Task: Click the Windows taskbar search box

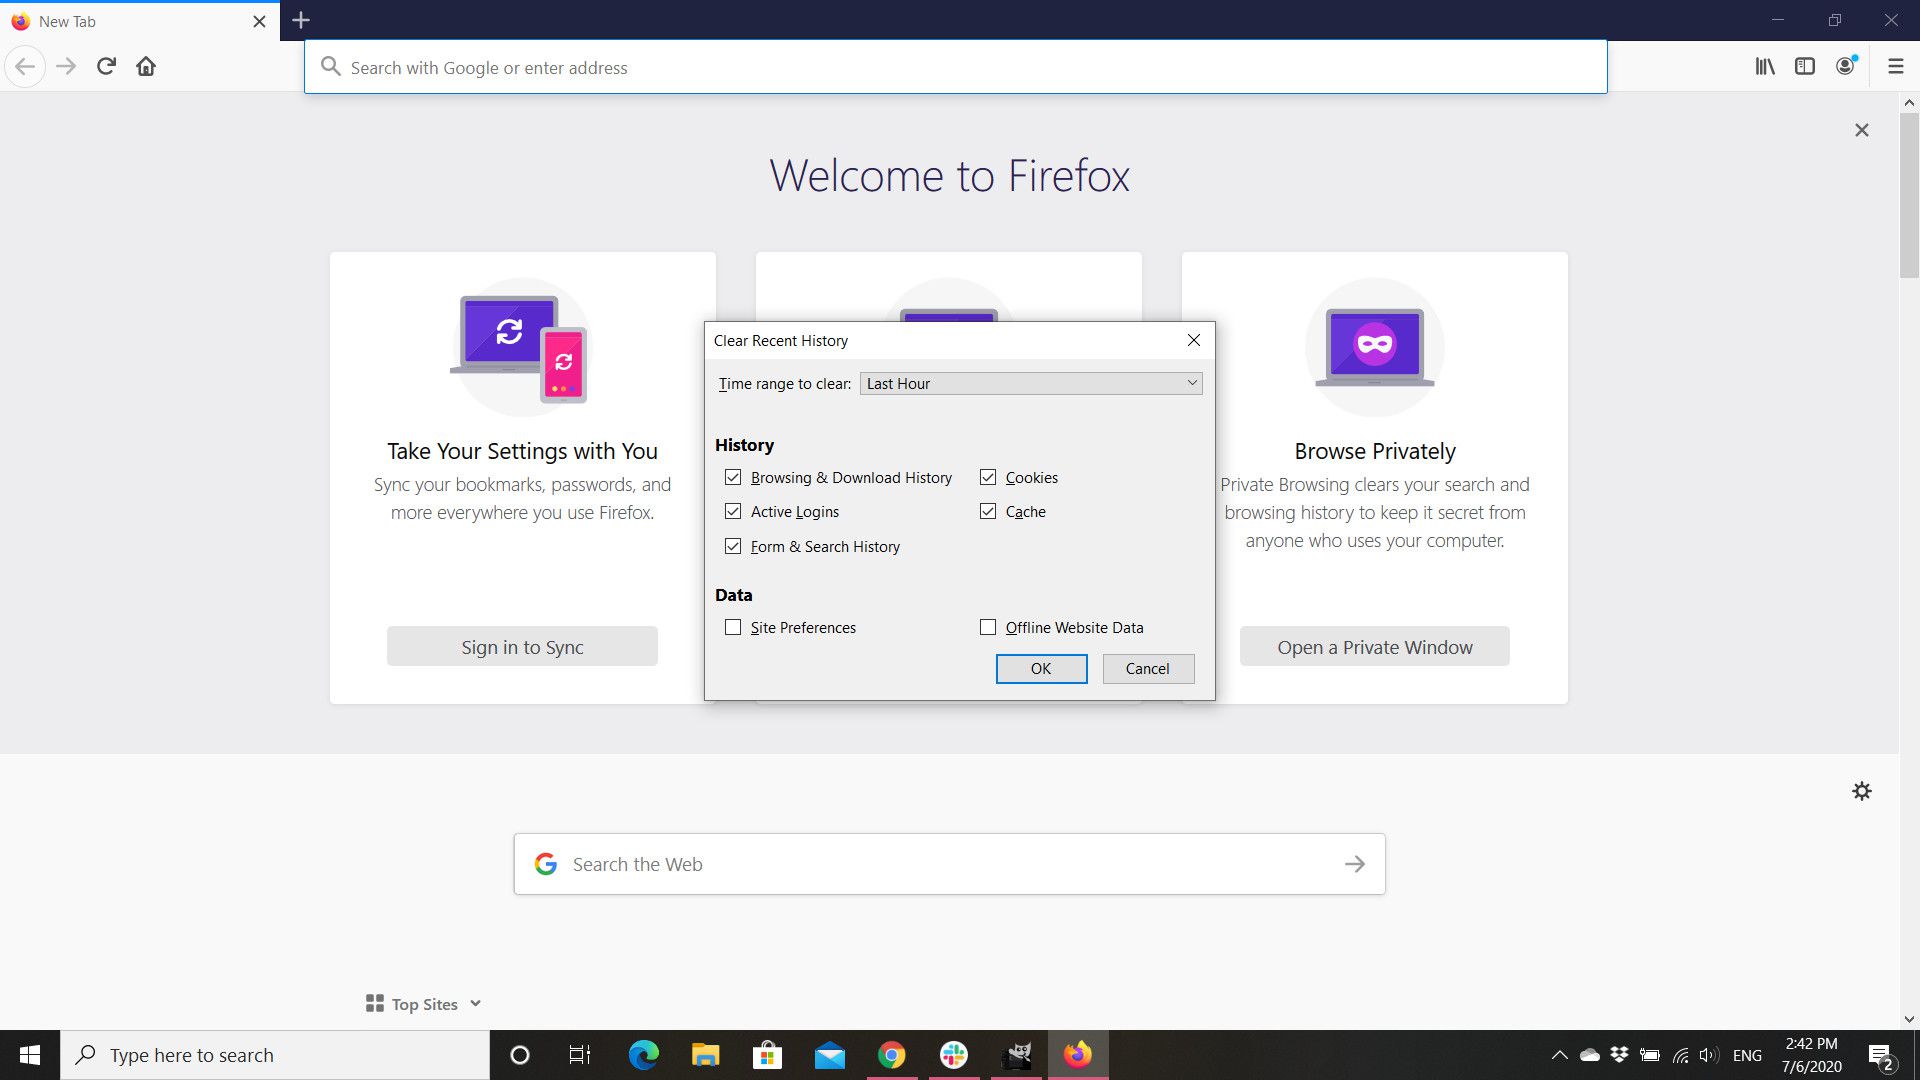Action: [x=275, y=1055]
